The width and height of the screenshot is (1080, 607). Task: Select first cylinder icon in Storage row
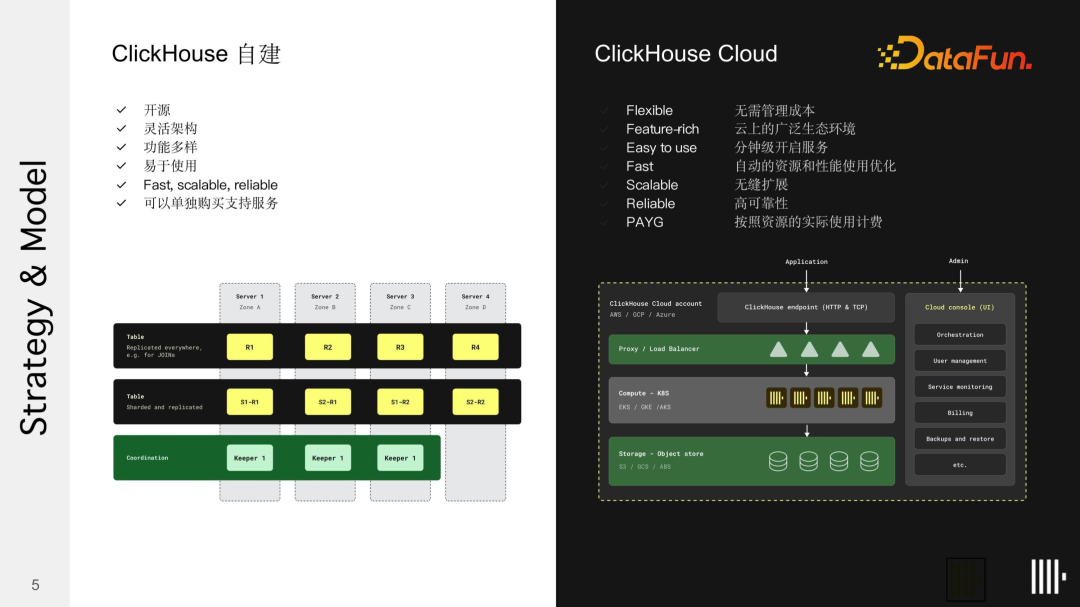click(x=778, y=461)
